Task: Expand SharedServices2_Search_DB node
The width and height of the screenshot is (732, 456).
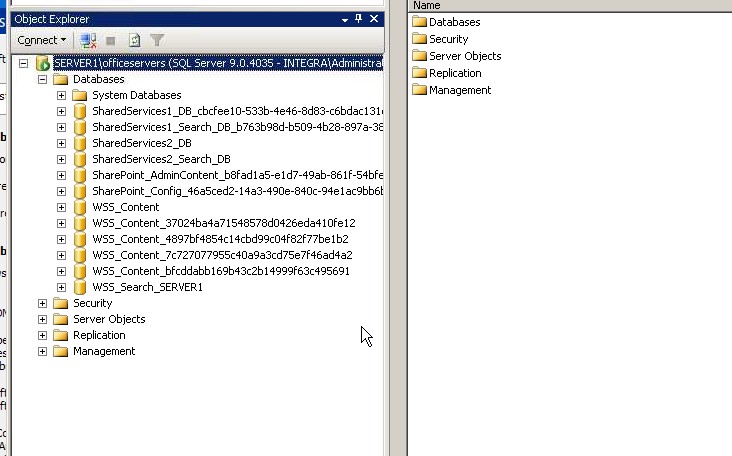Action: (x=61, y=159)
